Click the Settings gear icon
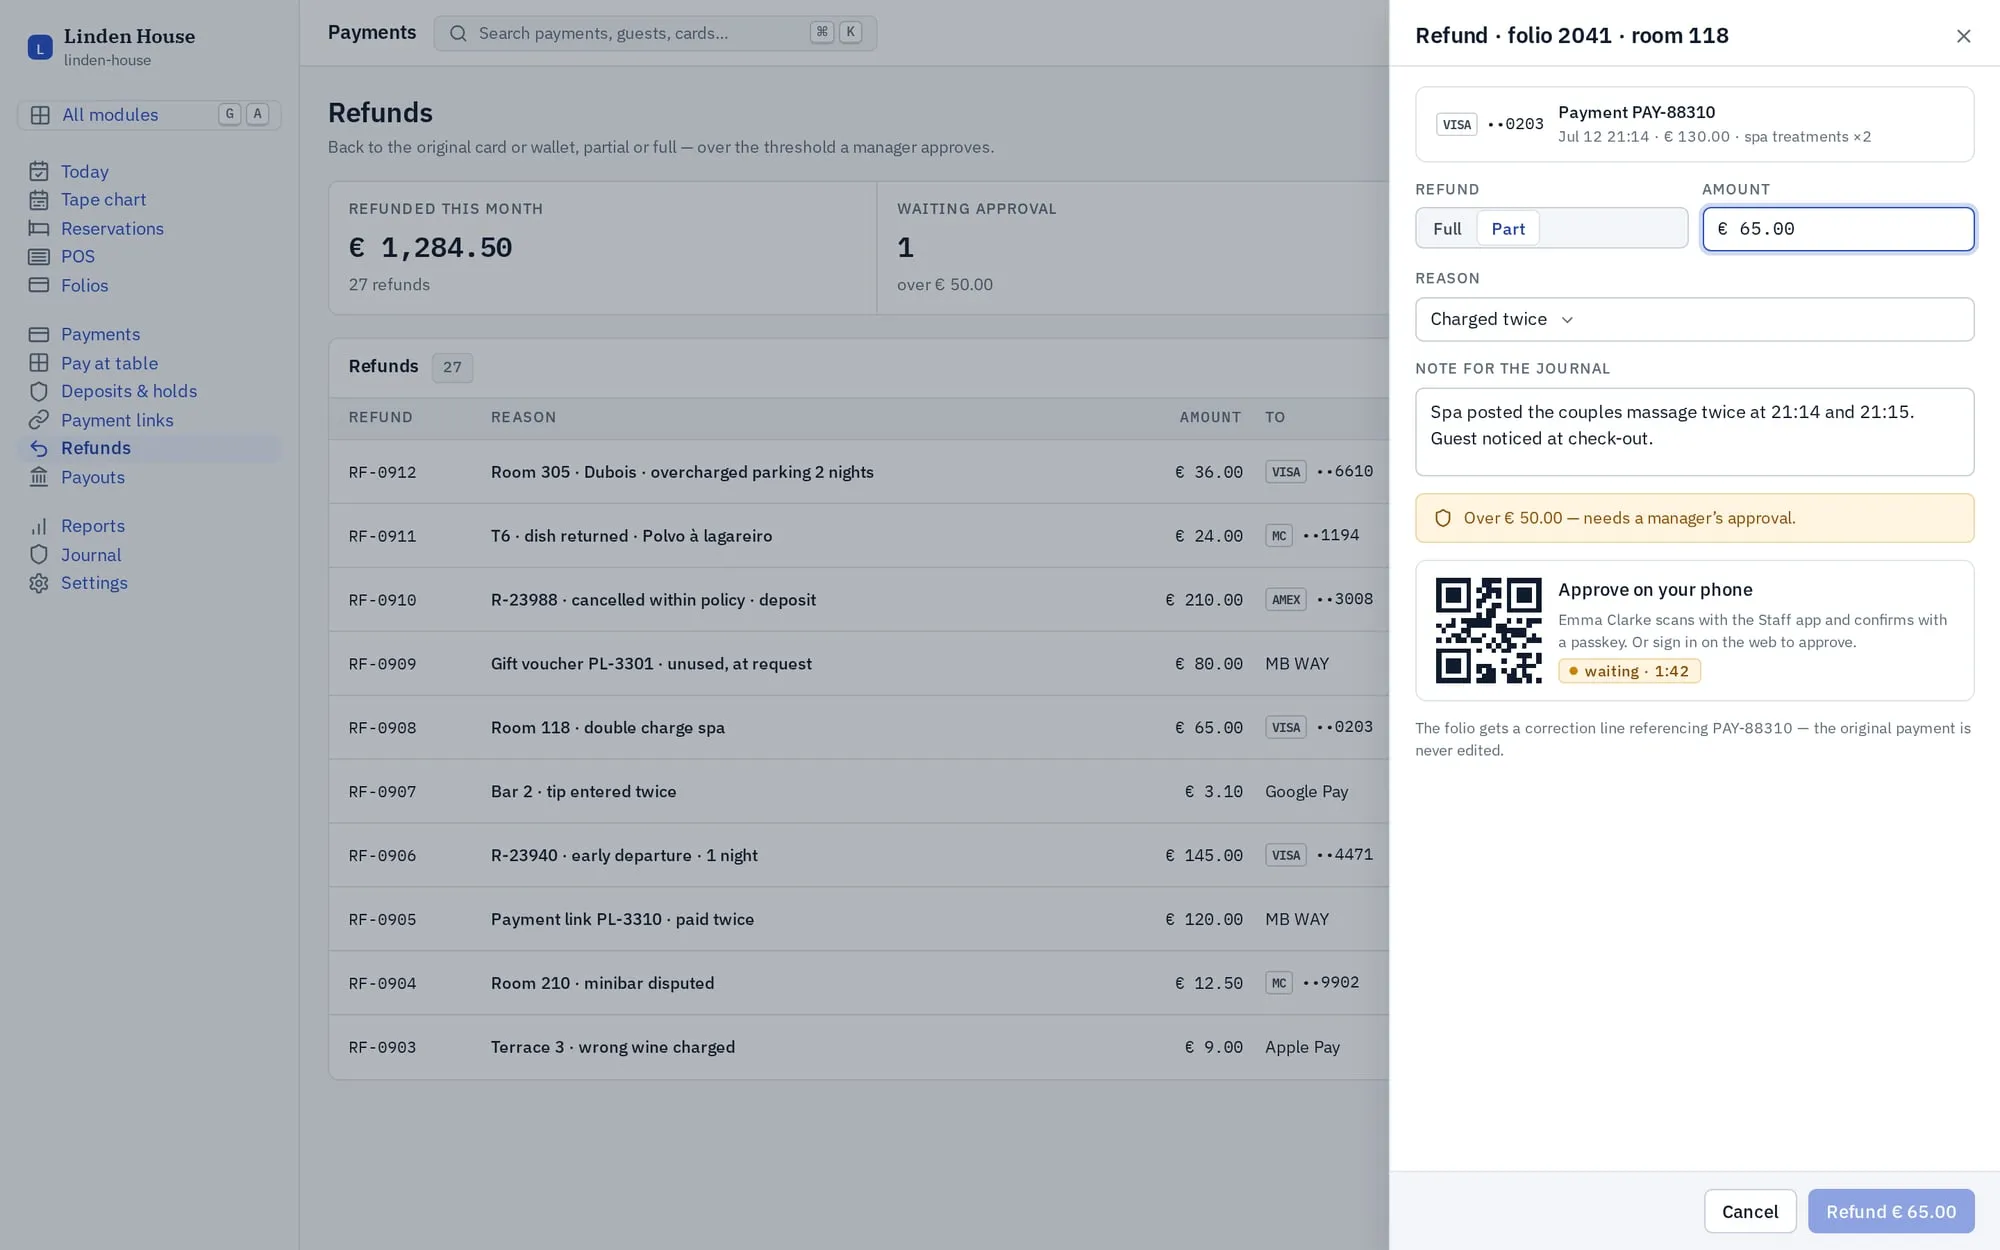Screen dimensions: 2000x1250 (39, 583)
